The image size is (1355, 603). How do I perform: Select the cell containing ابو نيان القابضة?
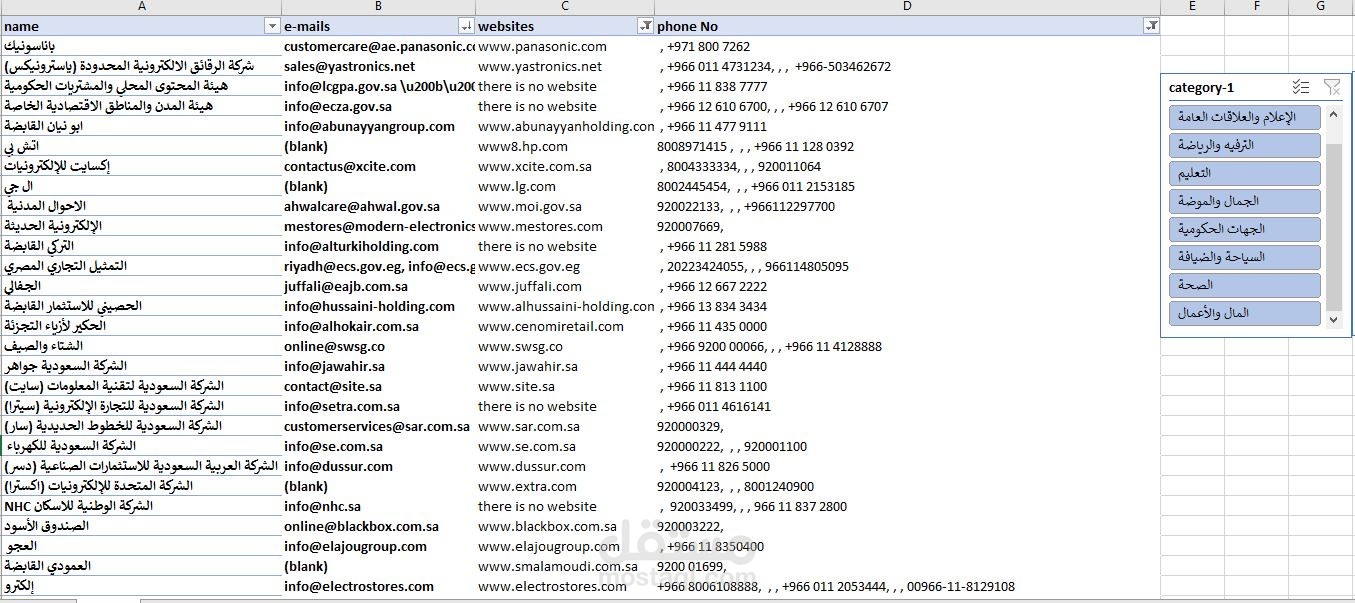click(141, 126)
